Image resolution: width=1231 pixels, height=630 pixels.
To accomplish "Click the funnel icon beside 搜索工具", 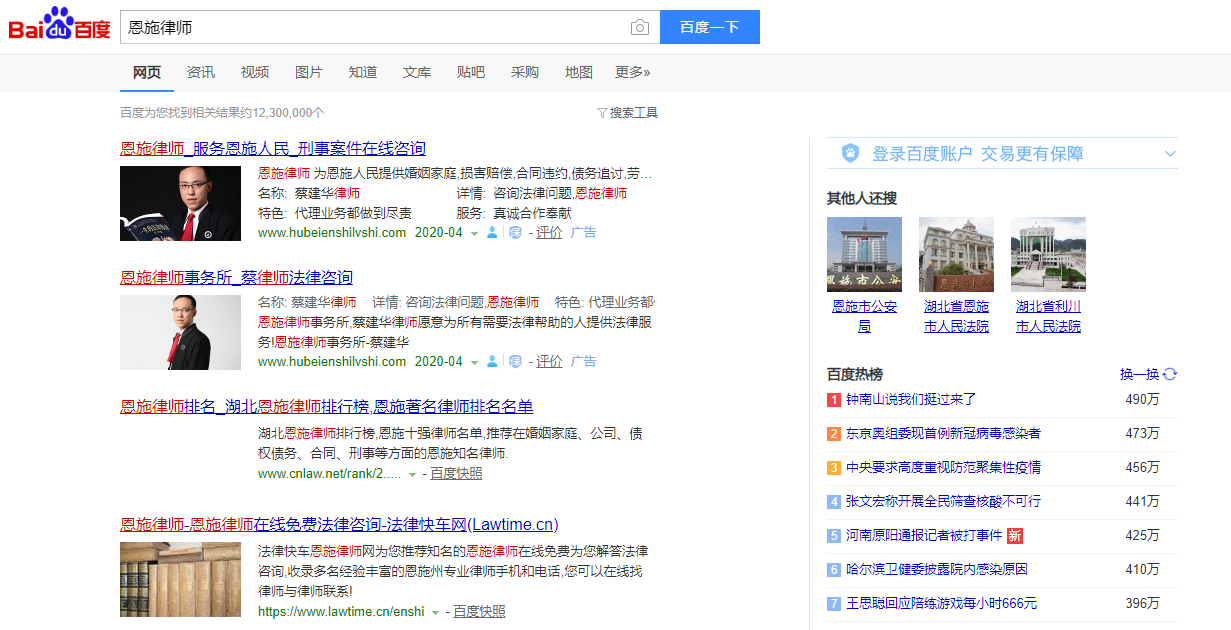I will (602, 113).
